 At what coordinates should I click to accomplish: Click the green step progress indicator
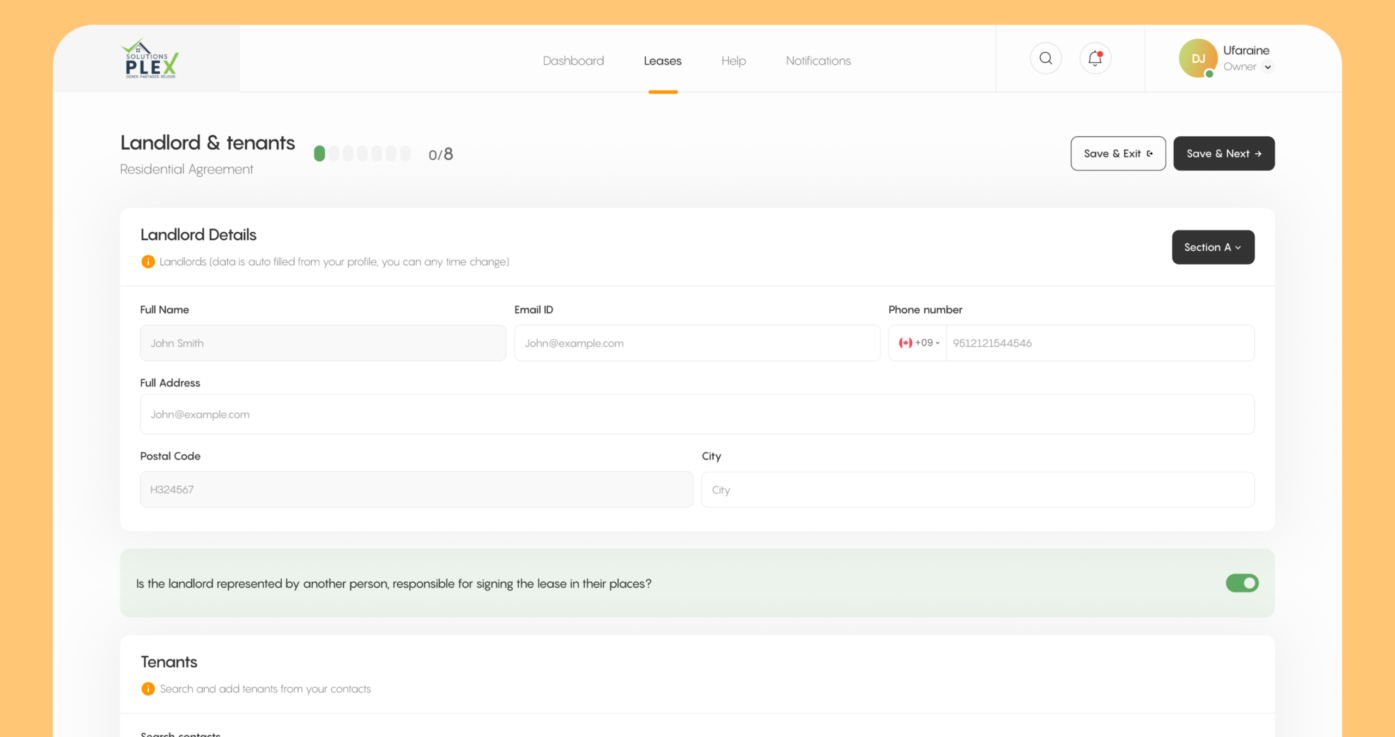(320, 154)
